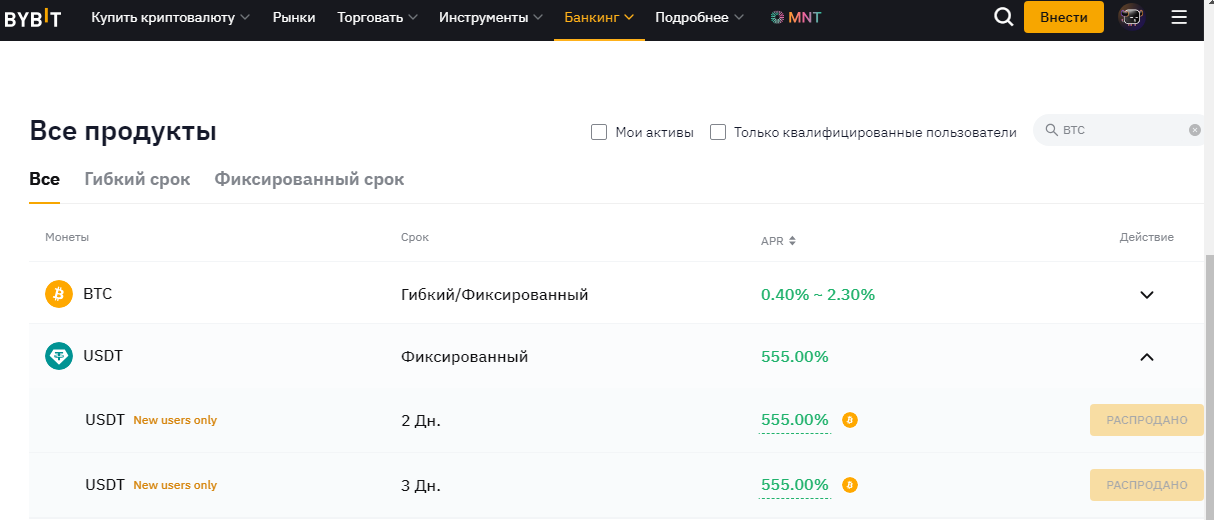
Task: Switch to "Фиксированный срок" tab
Action: [x=309, y=179]
